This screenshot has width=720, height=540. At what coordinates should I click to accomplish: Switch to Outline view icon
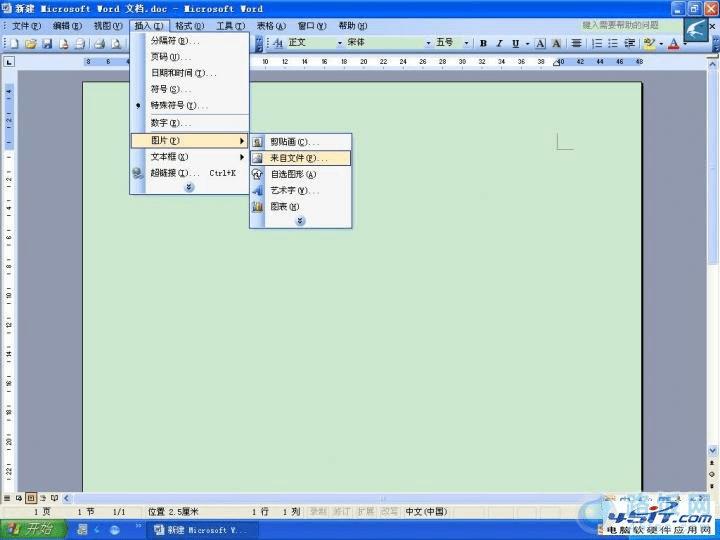point(43,498)
